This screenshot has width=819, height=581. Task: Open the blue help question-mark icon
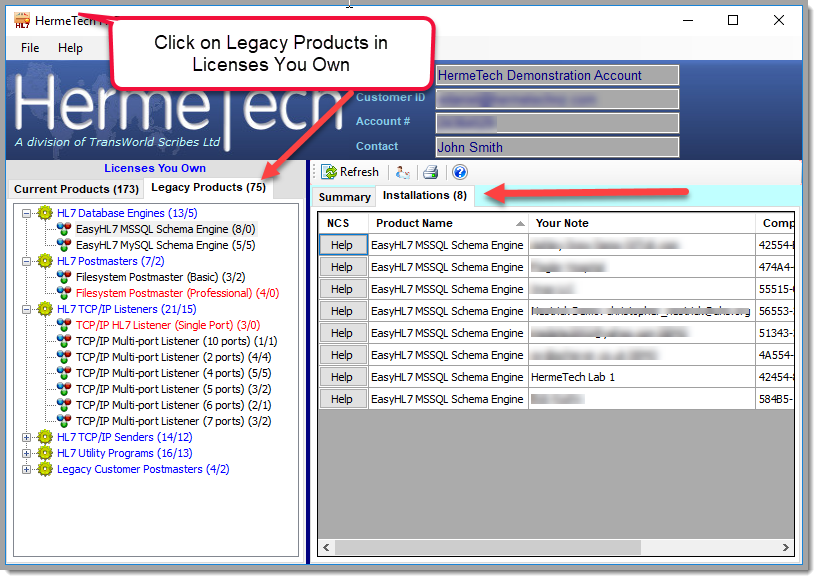(460, 172)
